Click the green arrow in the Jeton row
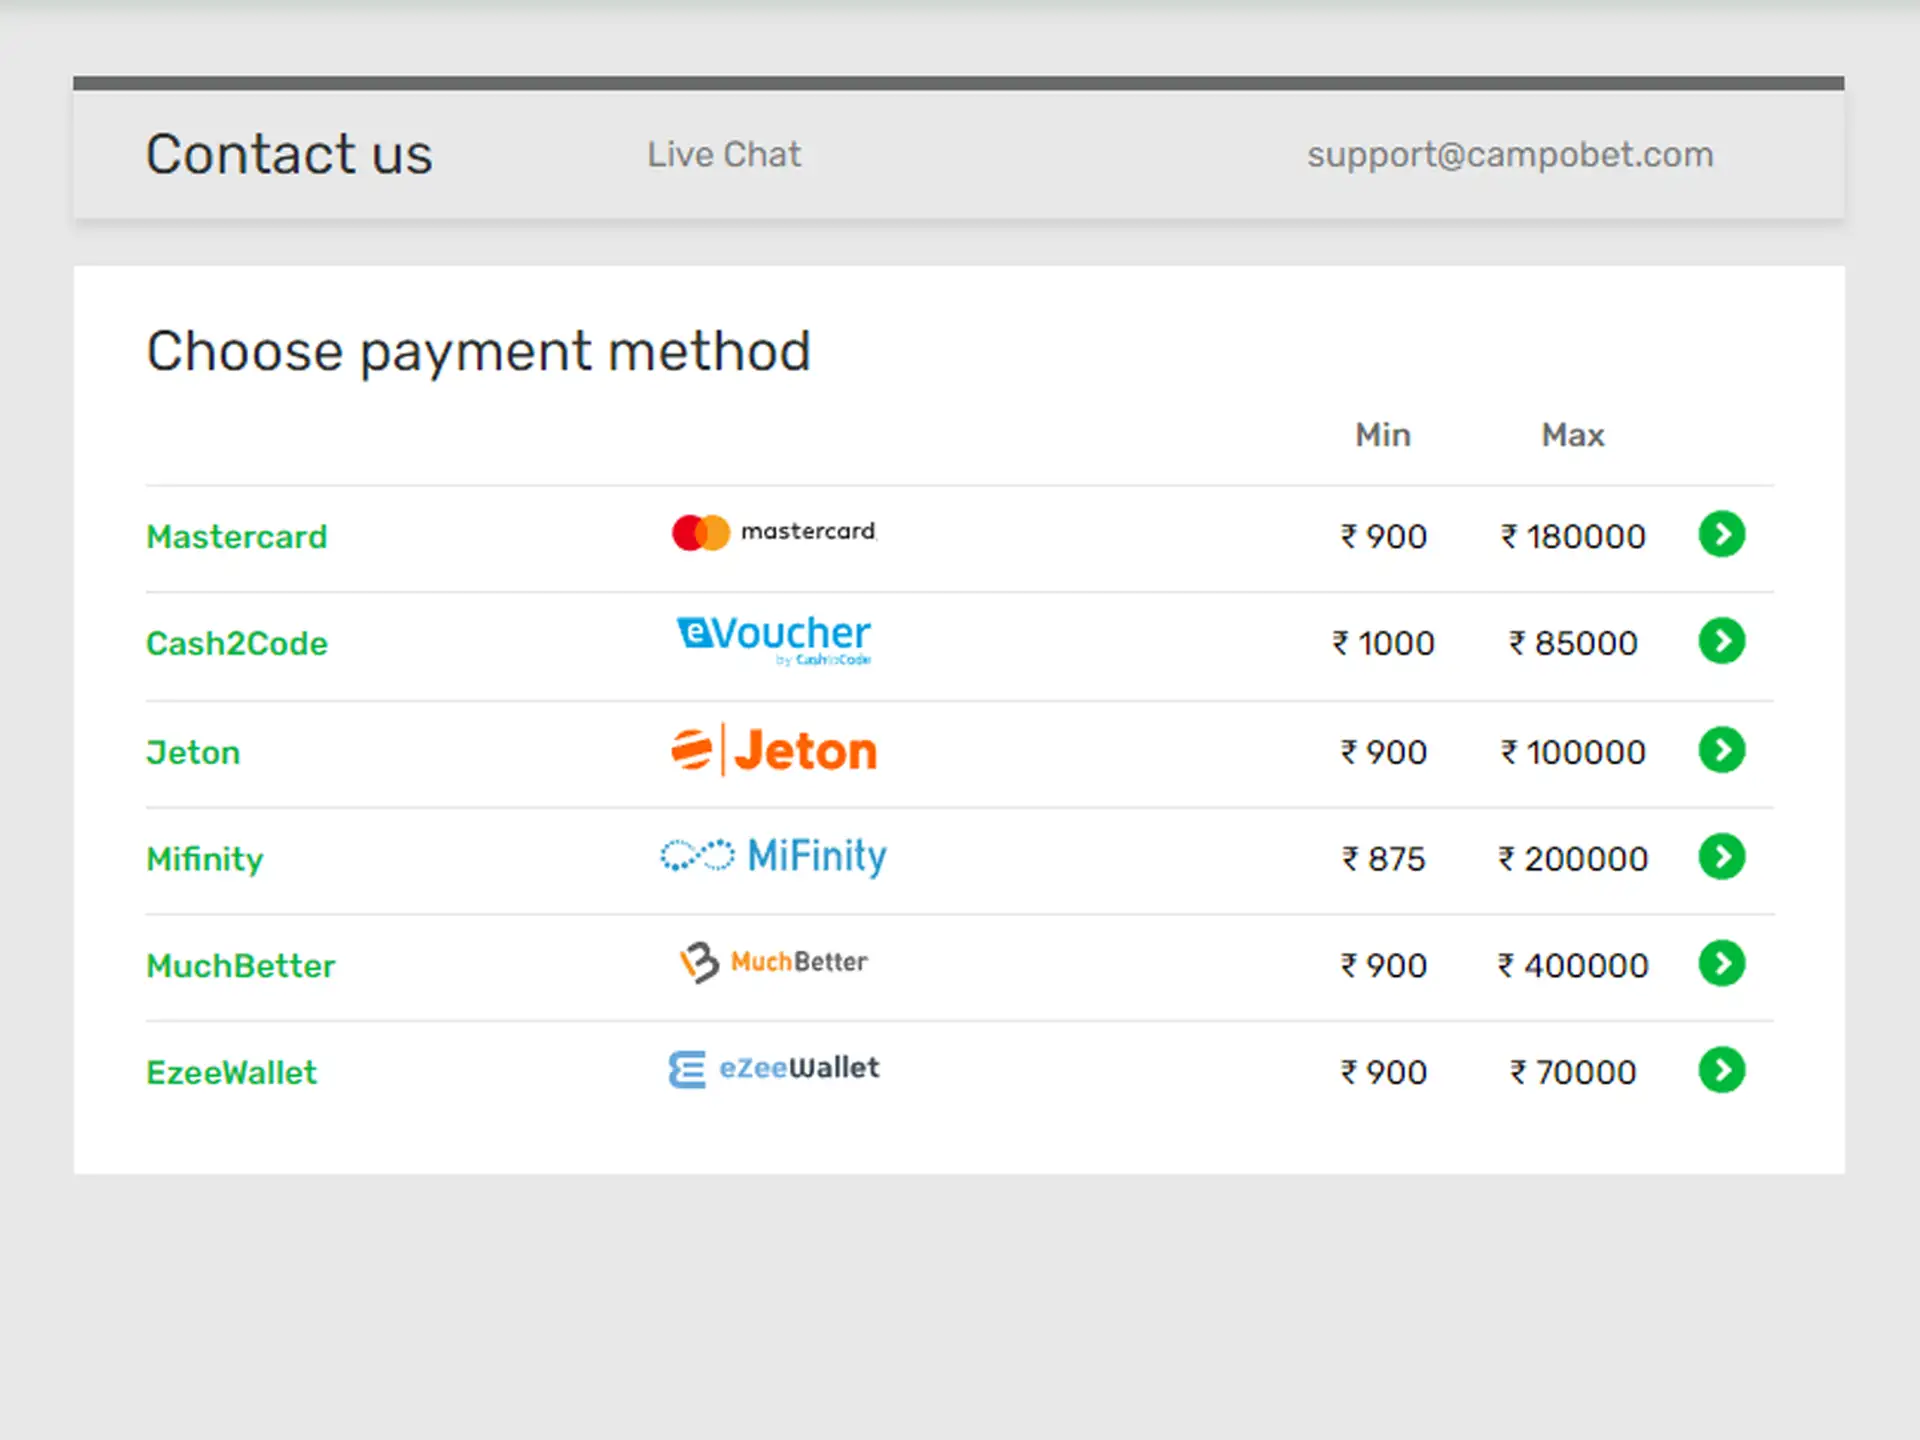This screenshot has width=1920, height=1440. click(1721, 750)
